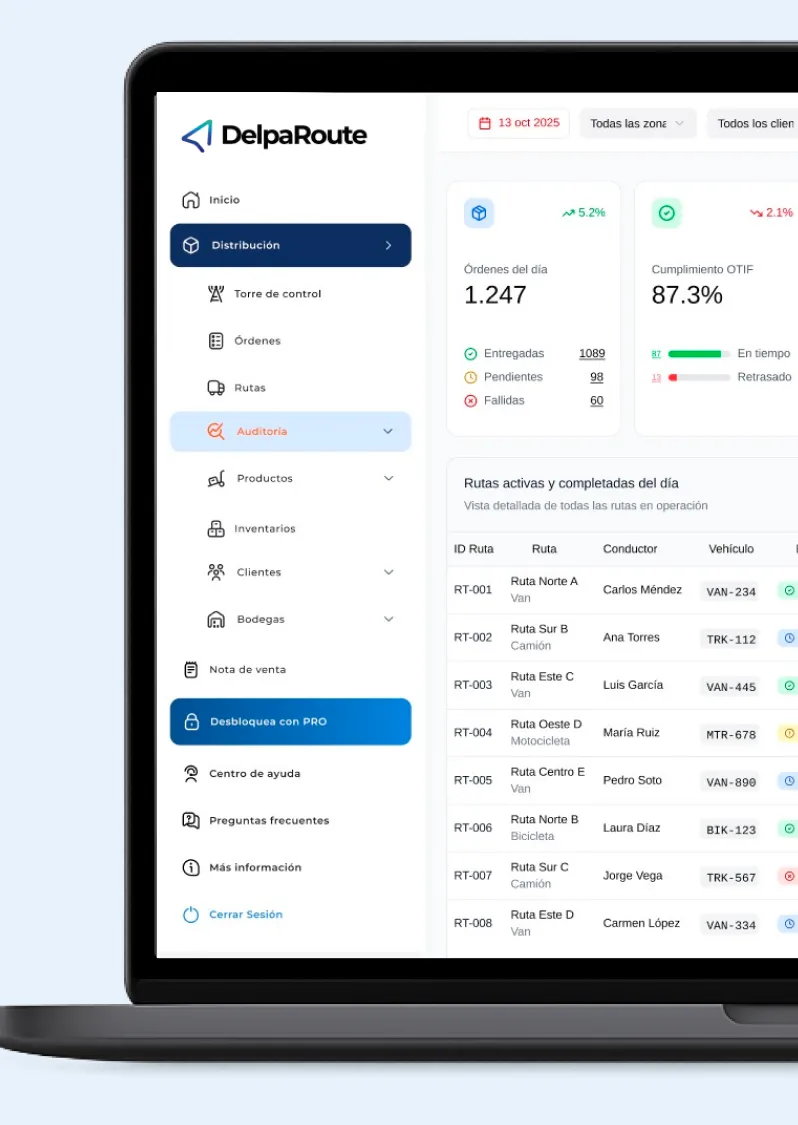Click the 1089 Entregadas count link
The width and height of the screenshot is (798, 1125).
(x=592, y=354)
